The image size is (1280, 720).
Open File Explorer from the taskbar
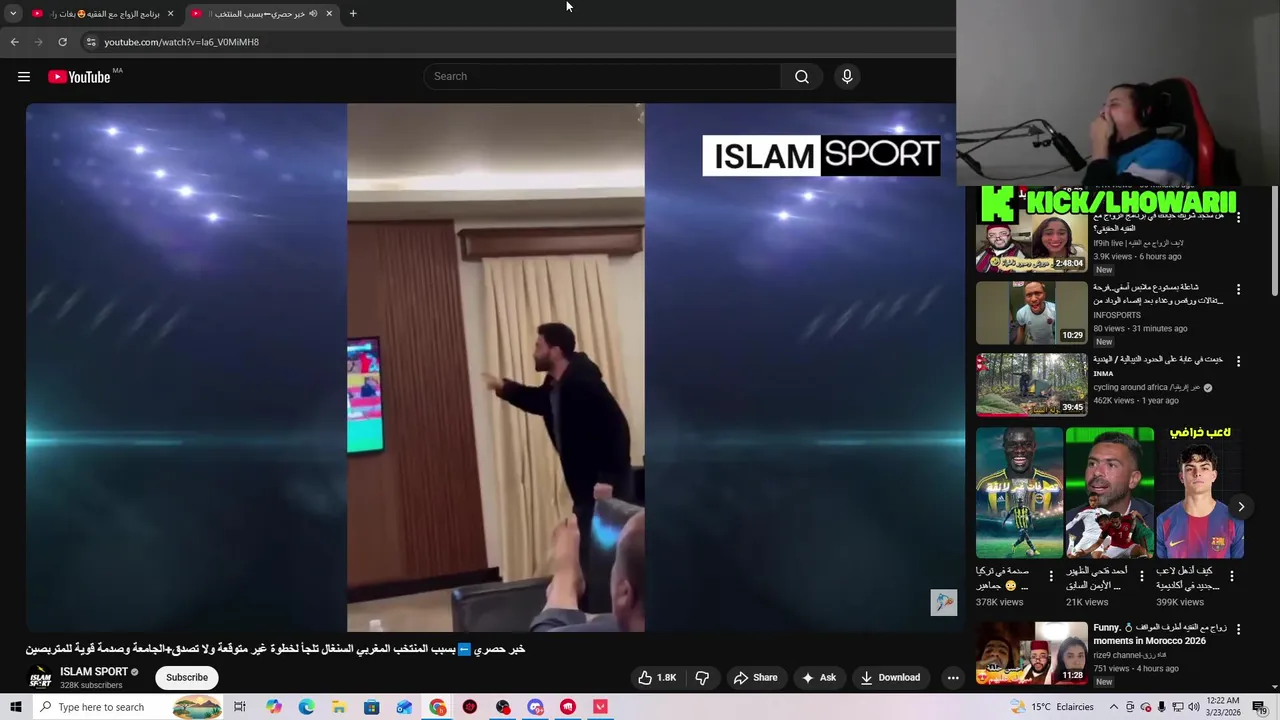pos(339,707)
